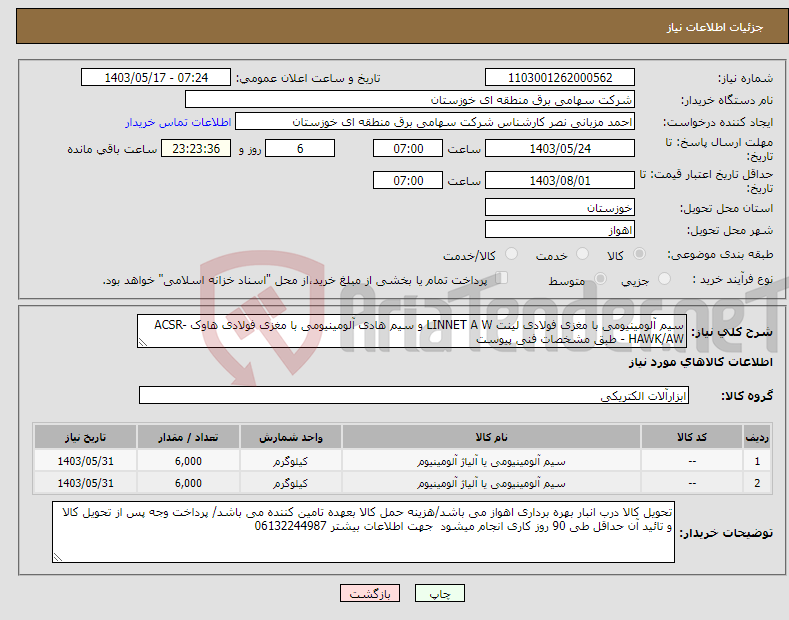This screenshot has width=789, height=620.
Task: Toggle the Islamic treasury payment checkbox
Action: click(501, 278)
